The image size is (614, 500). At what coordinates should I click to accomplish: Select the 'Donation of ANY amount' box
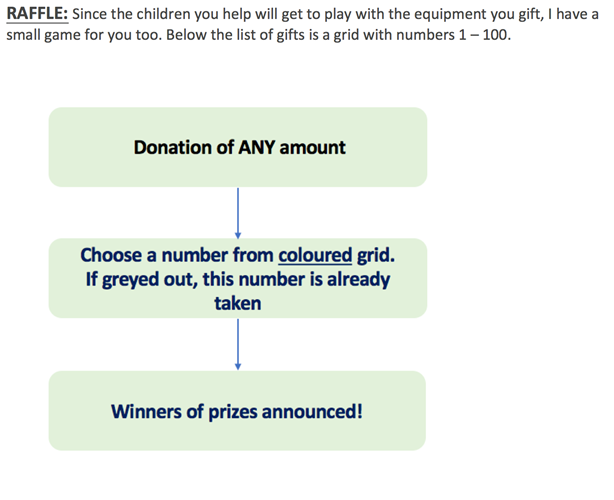(x=238, y=147)
